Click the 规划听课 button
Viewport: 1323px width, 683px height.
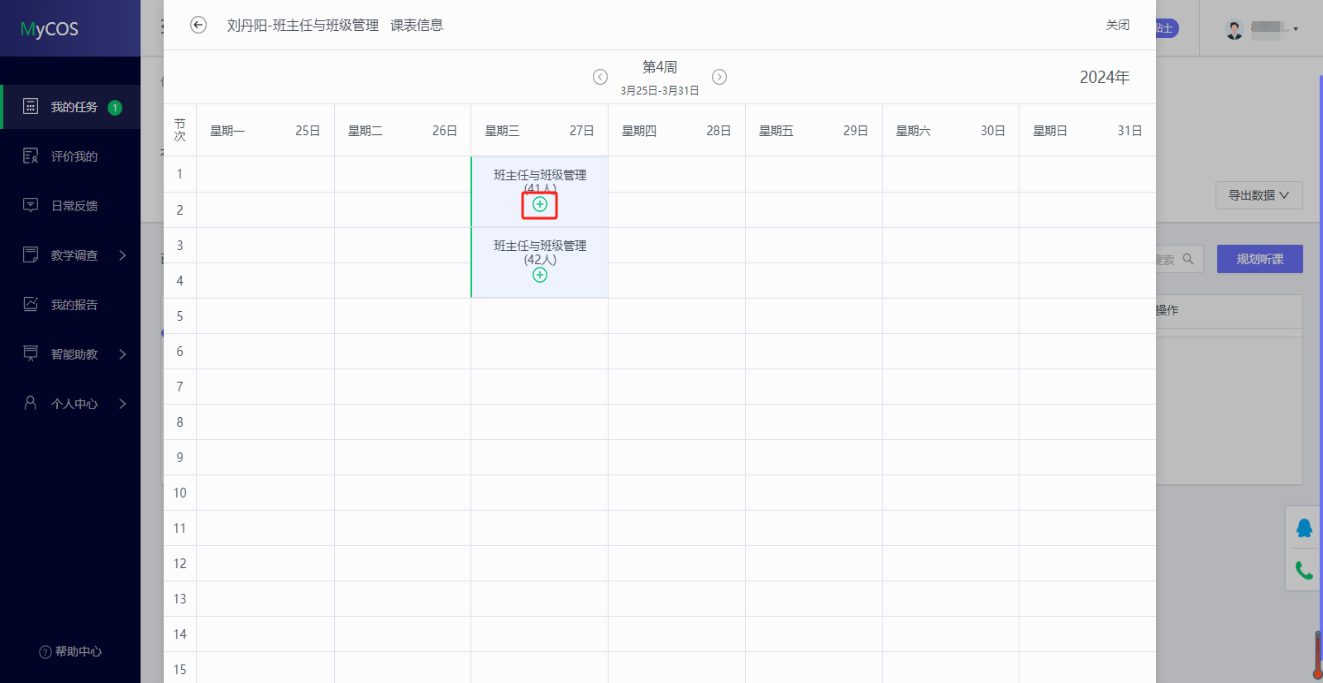(x=1259, y=259)
